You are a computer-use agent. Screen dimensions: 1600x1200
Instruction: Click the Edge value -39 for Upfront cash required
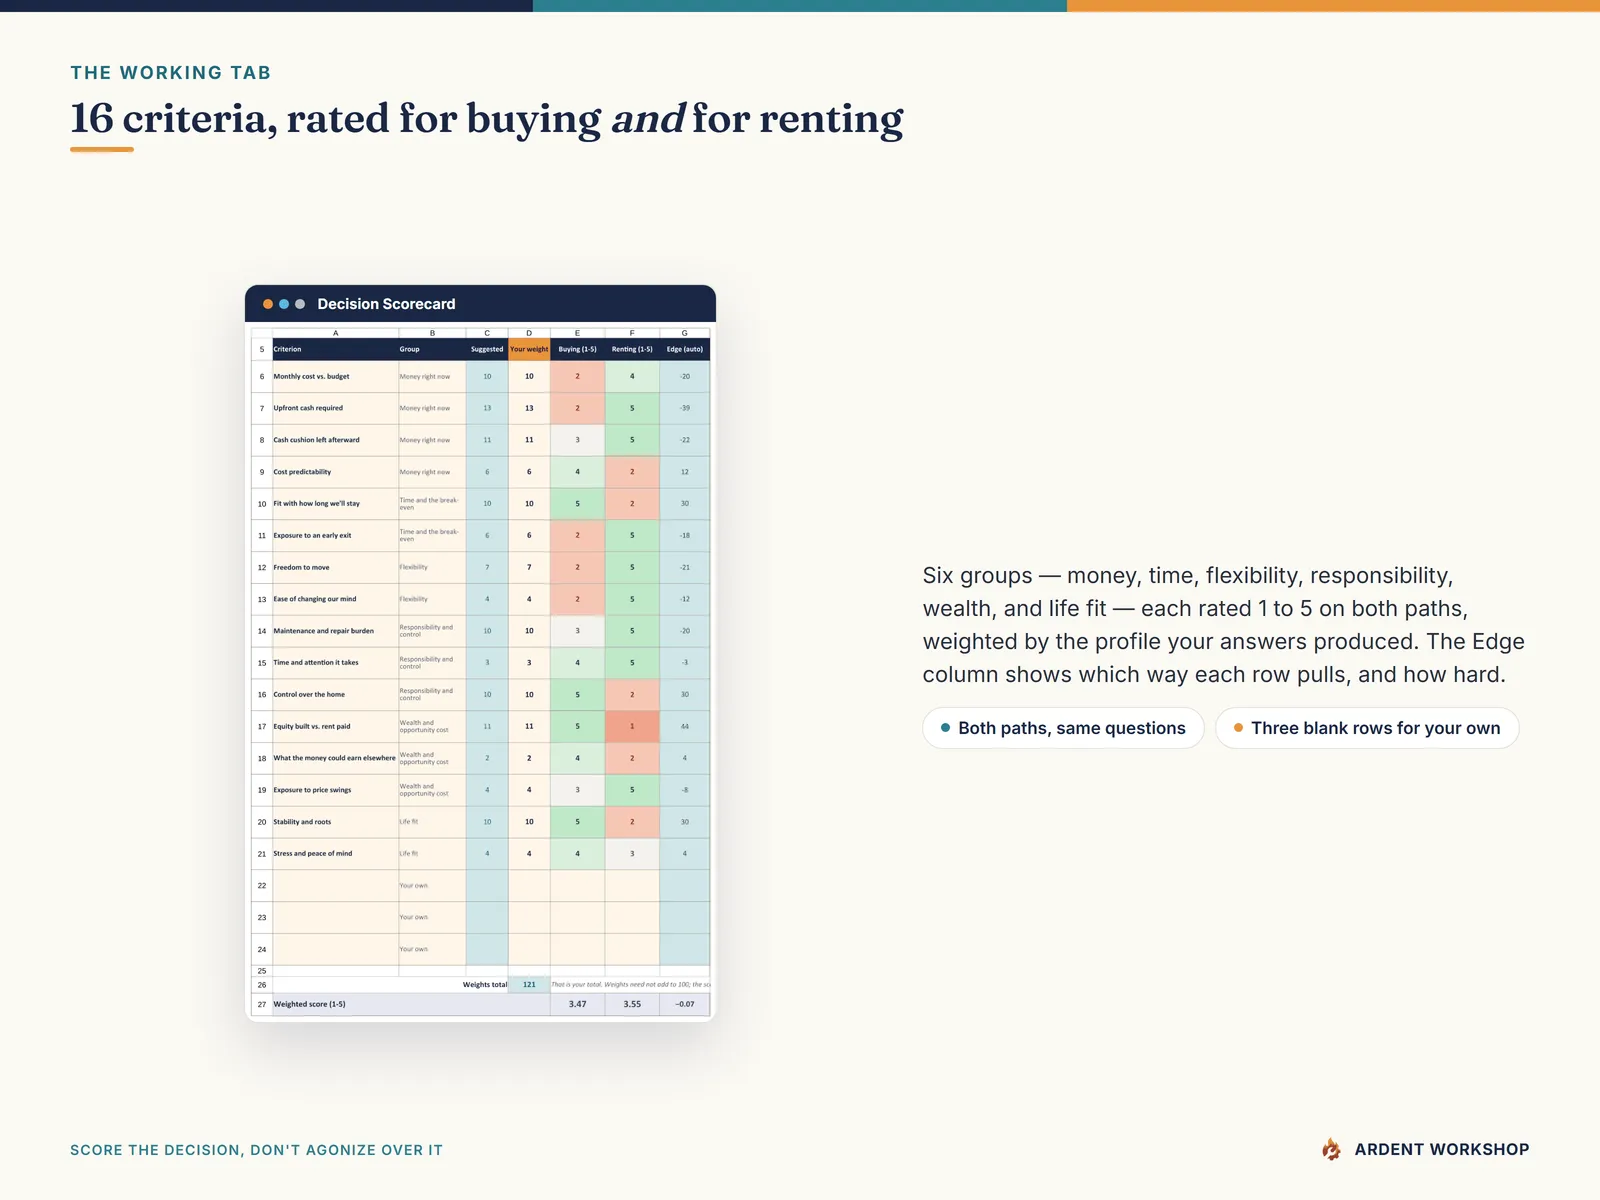tap(685, 408)
